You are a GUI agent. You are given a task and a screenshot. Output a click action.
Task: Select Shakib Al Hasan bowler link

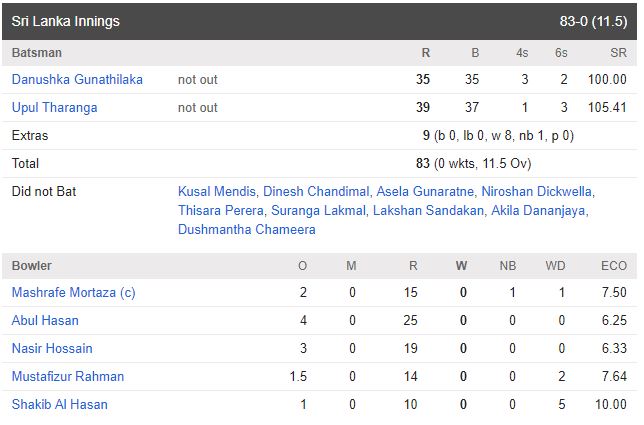click(59, 405)
